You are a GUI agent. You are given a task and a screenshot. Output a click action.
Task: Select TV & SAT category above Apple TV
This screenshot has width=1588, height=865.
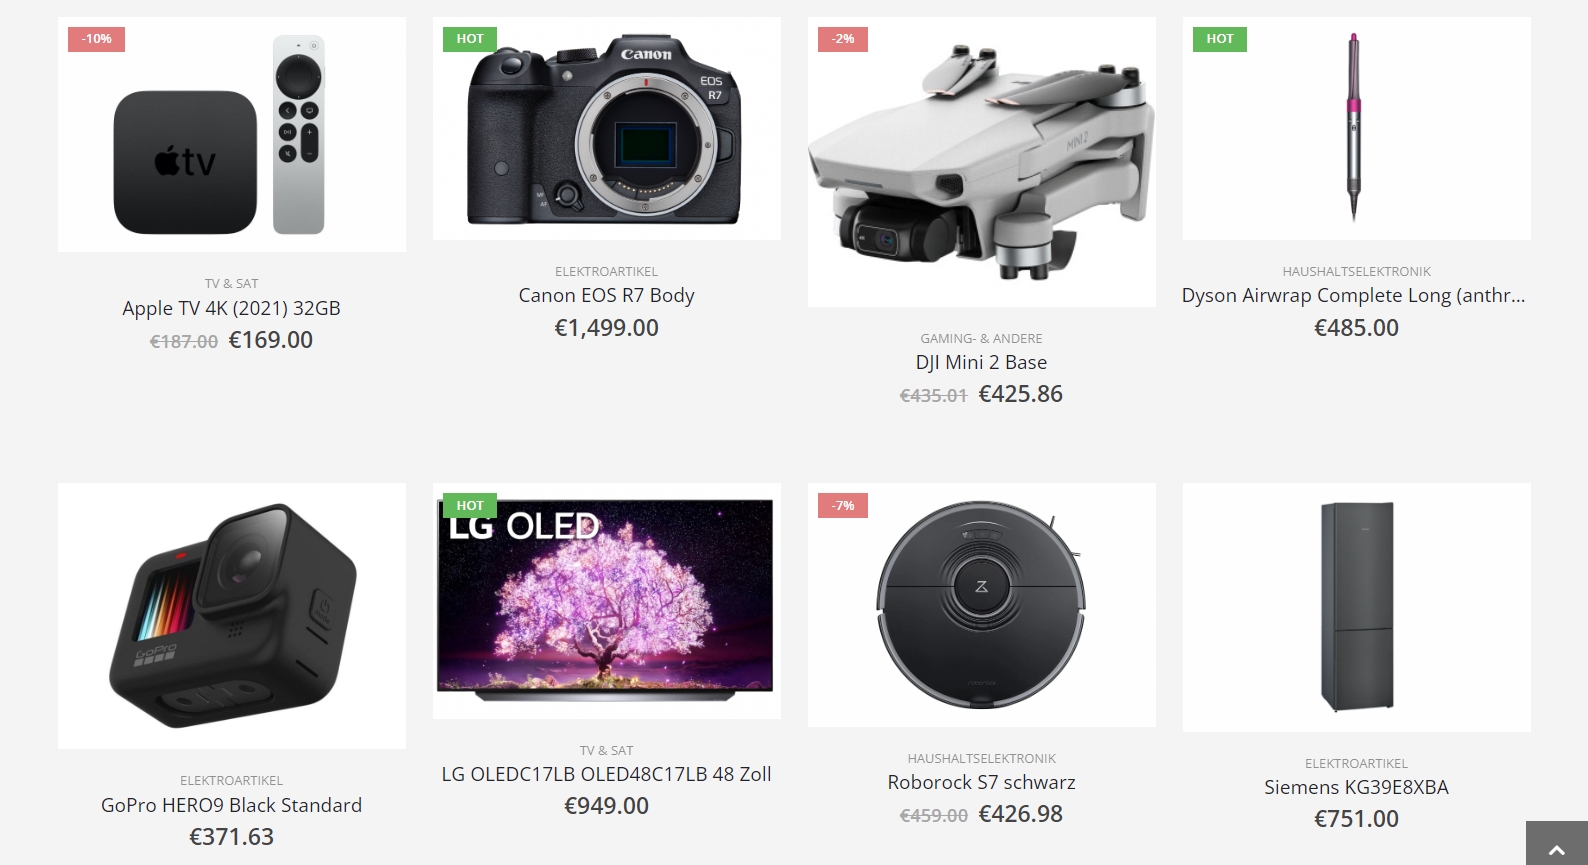[232, 284]
